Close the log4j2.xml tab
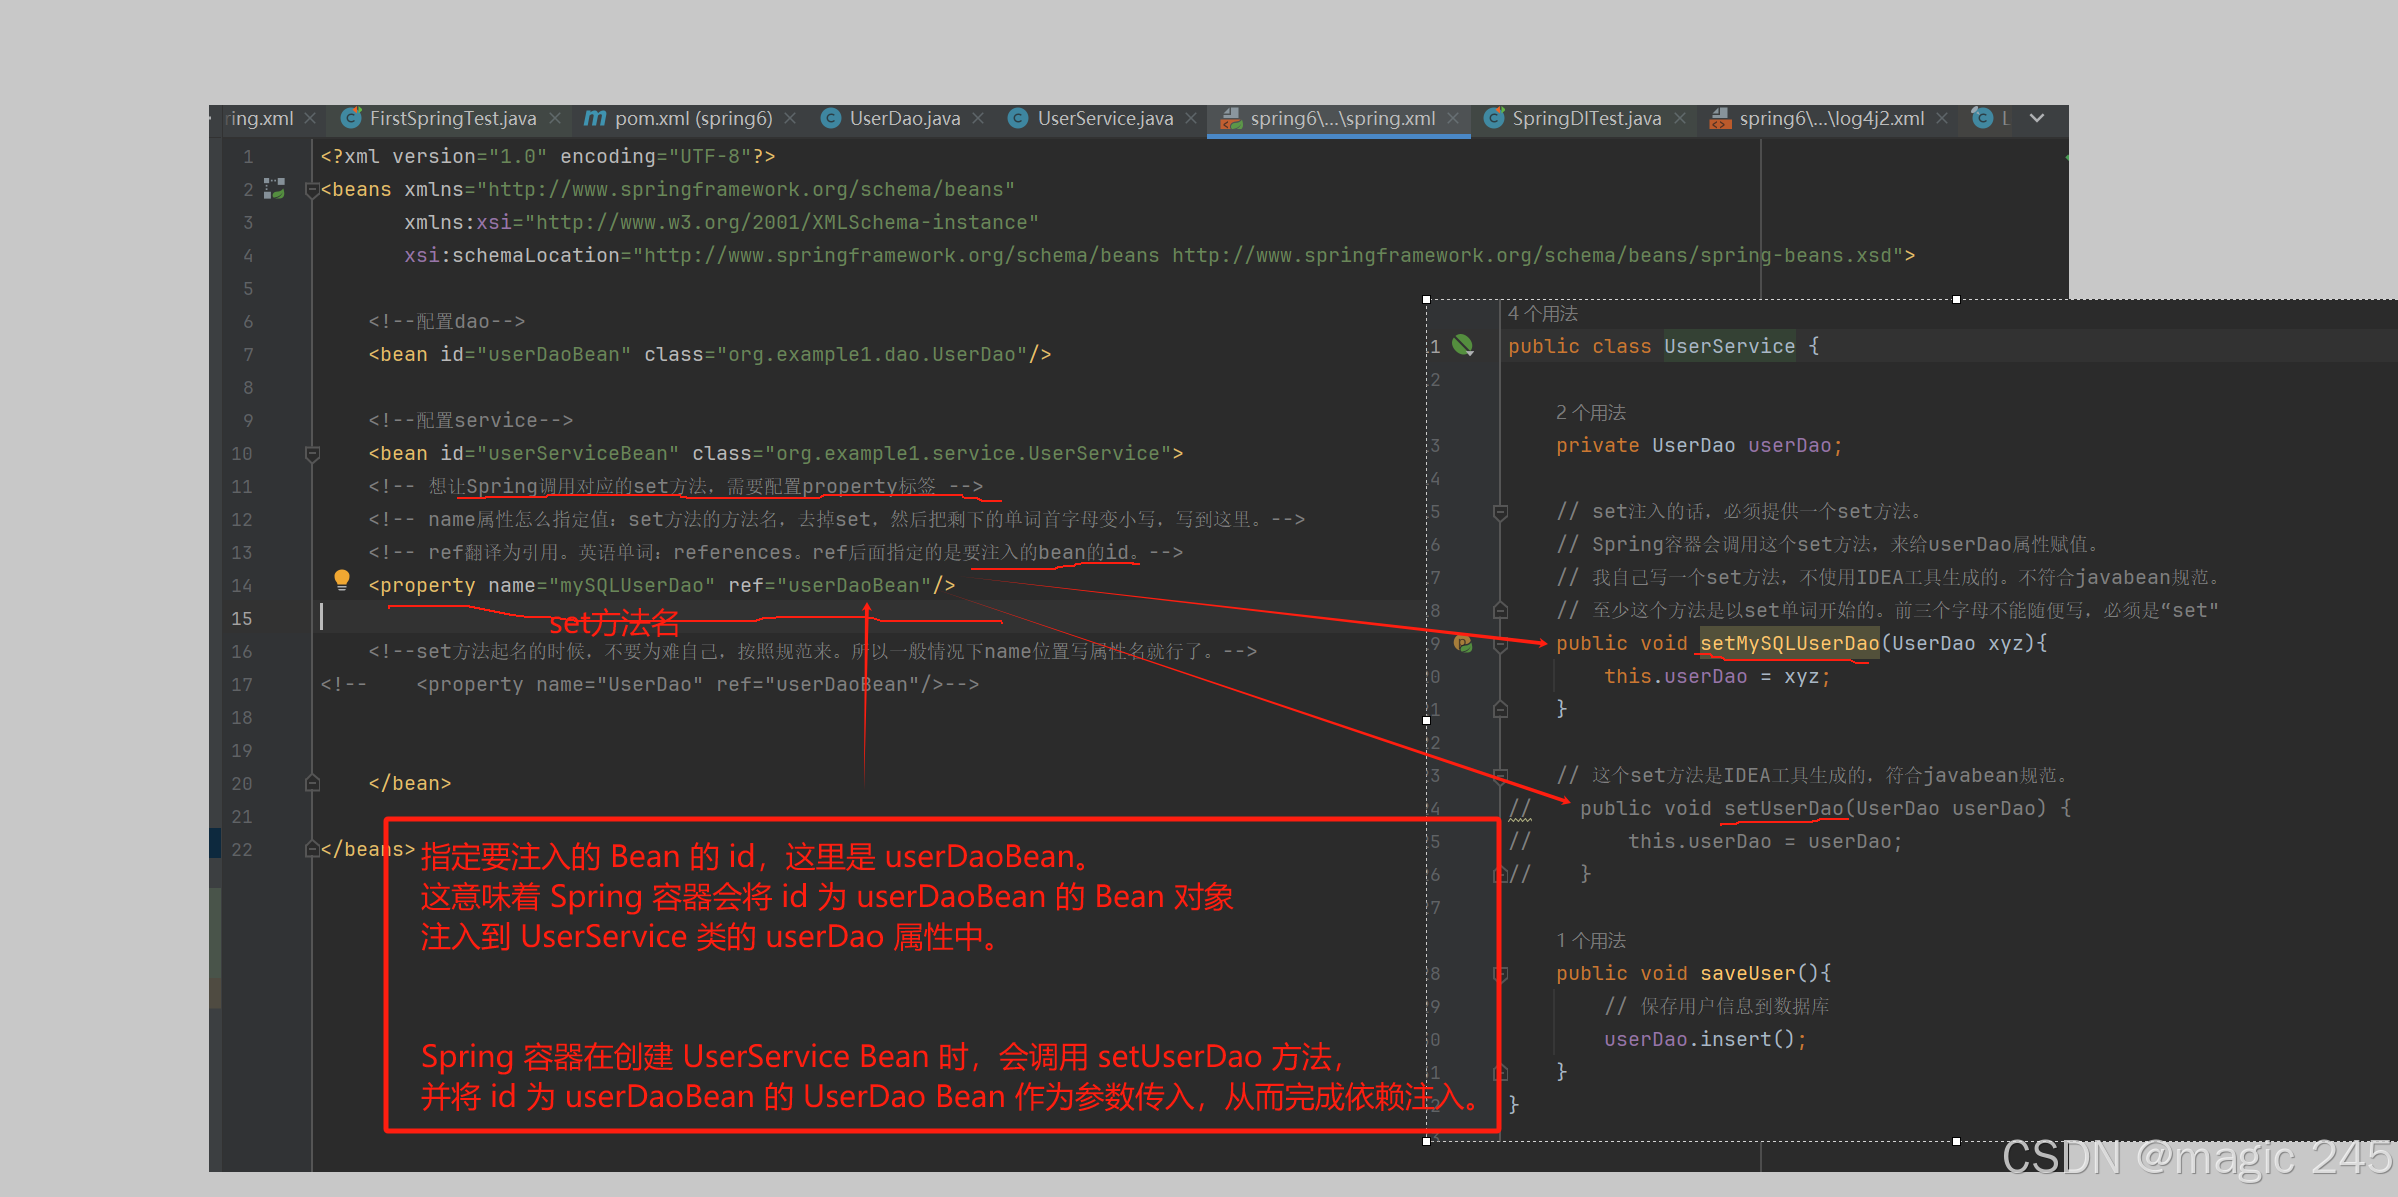This screenshot has width=2398, height=1197. click(x=1942, y=118)
